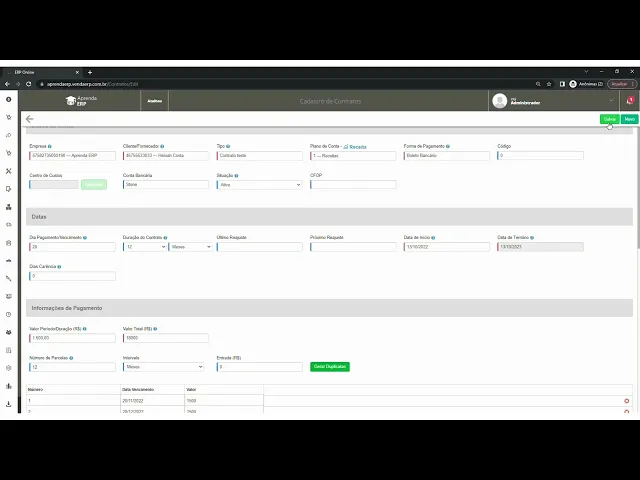Click the Conta Bancária field showing Stone
This screenshot has height=480, width=640.
pyautogui.click(x=166, y=184)
